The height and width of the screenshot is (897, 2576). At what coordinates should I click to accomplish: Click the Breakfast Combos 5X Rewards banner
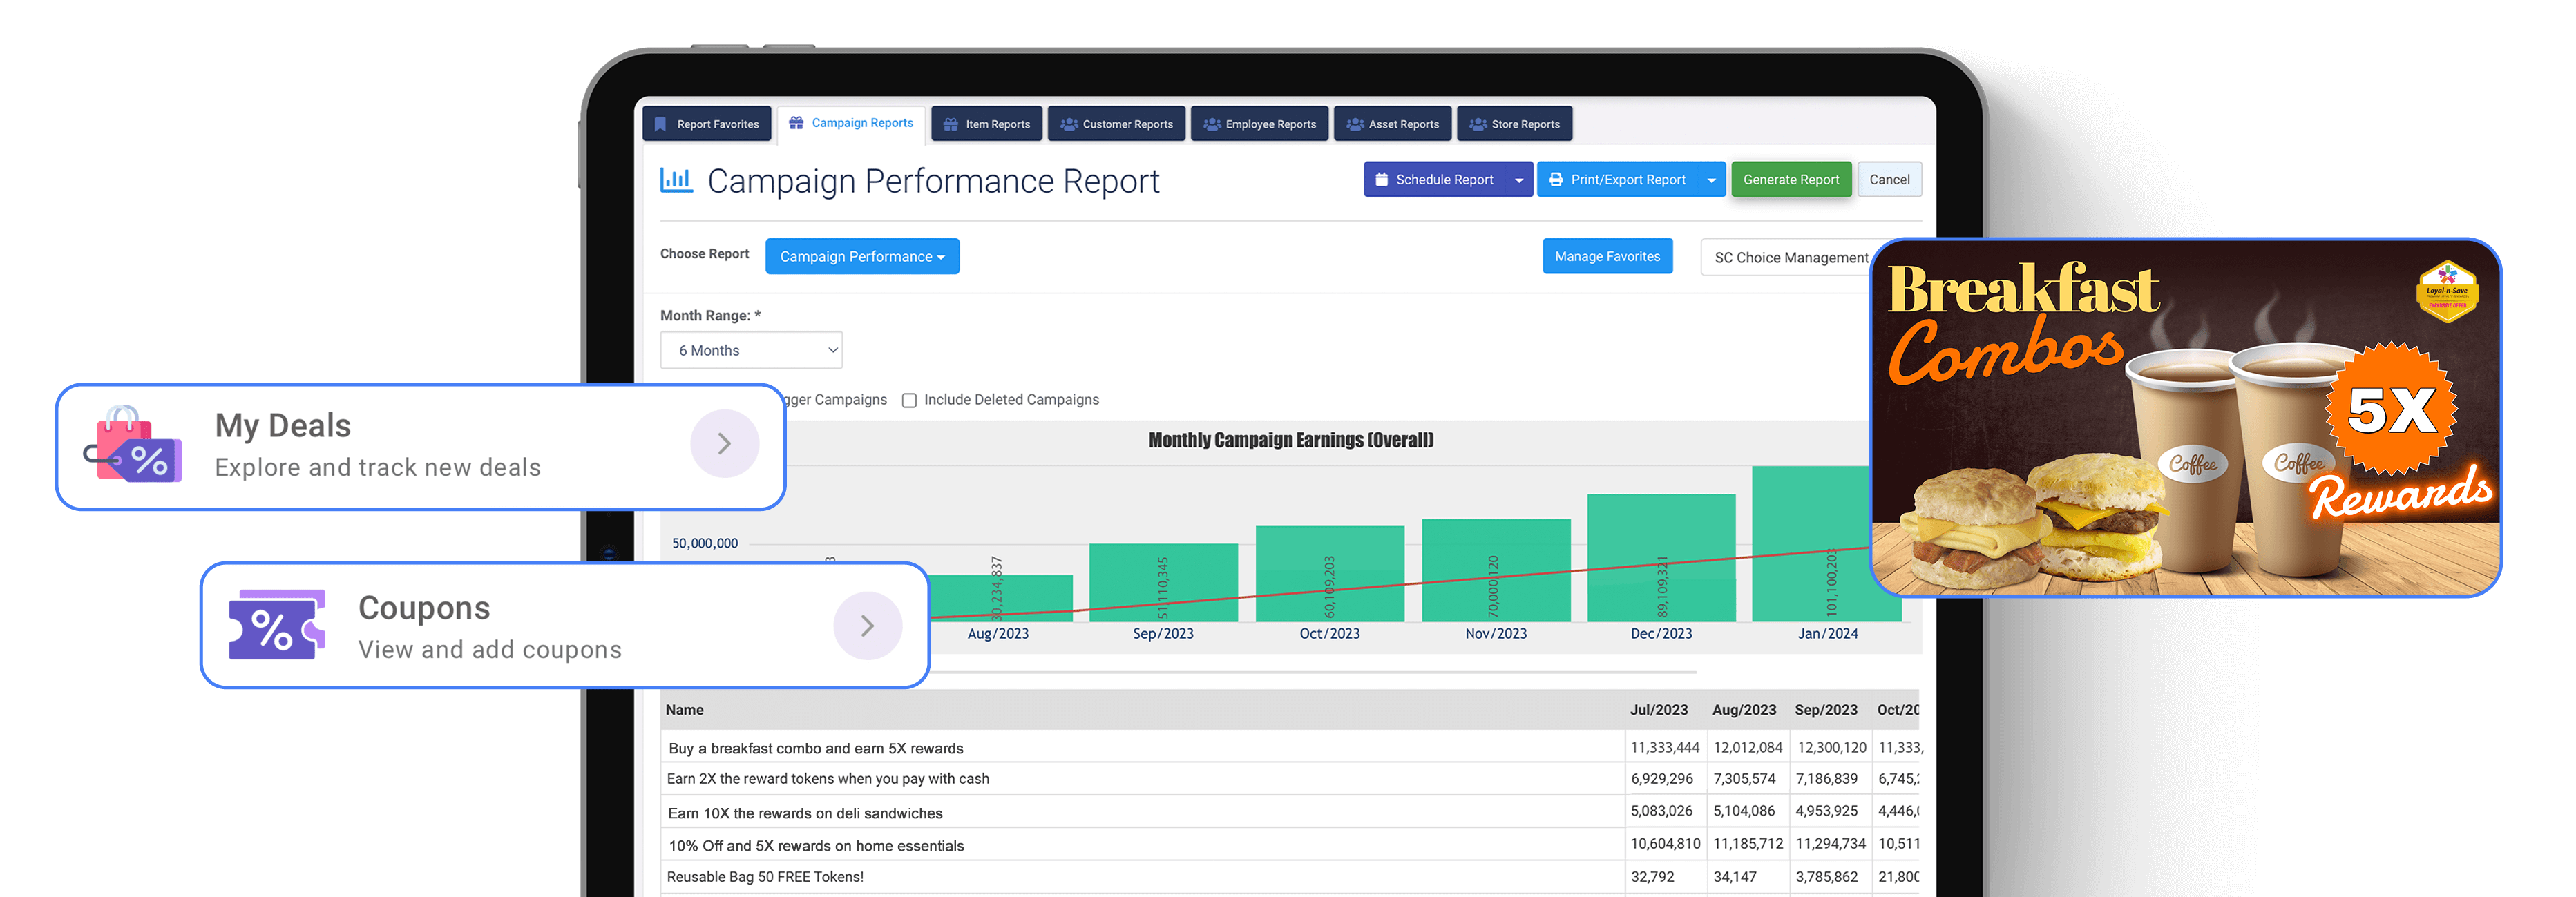click(2185, 417)
